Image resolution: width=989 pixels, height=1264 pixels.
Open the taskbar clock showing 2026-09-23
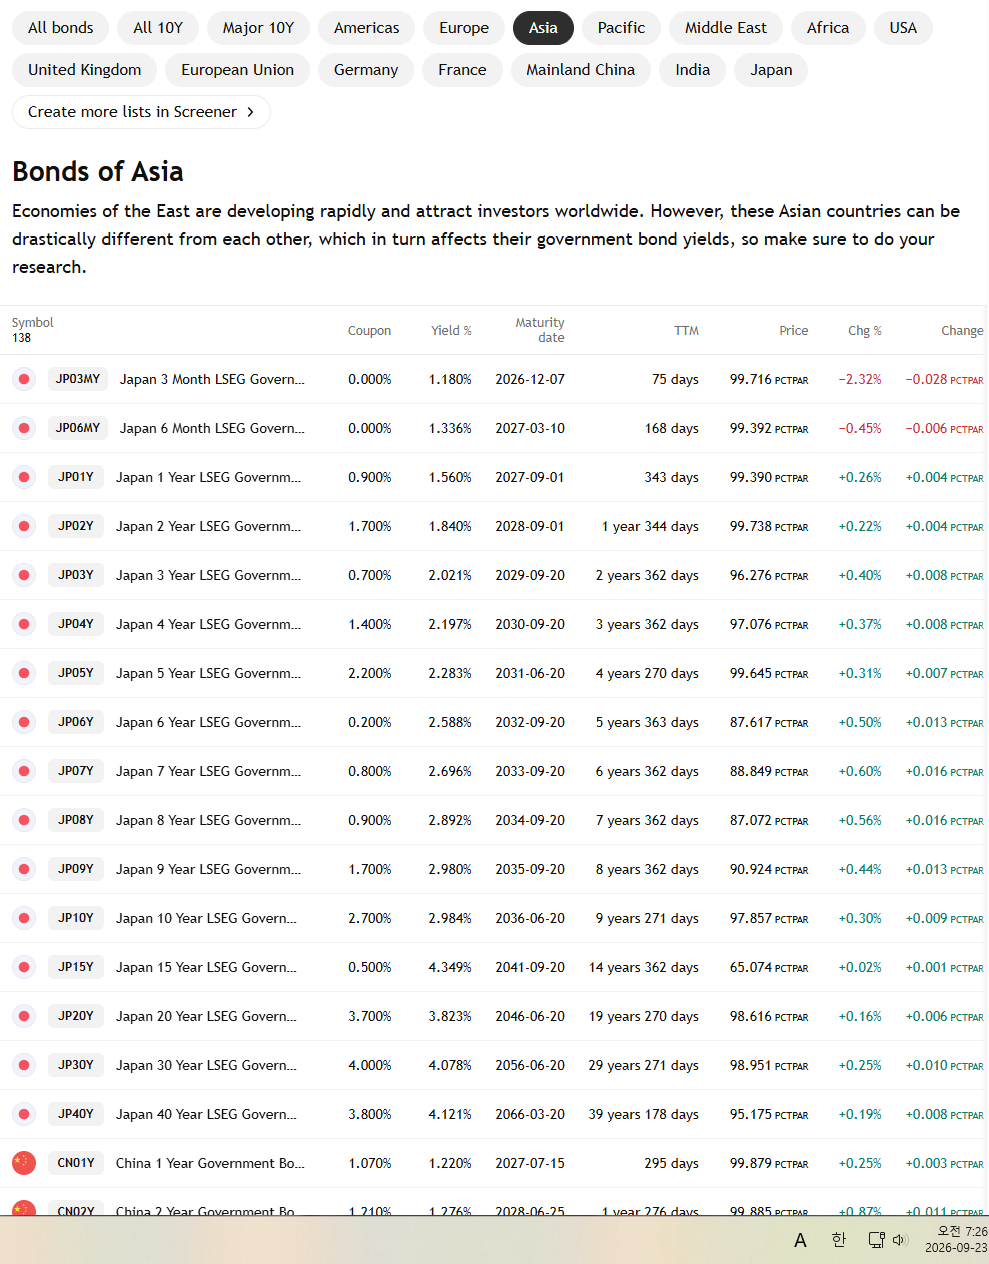(x=955, y=1240)
